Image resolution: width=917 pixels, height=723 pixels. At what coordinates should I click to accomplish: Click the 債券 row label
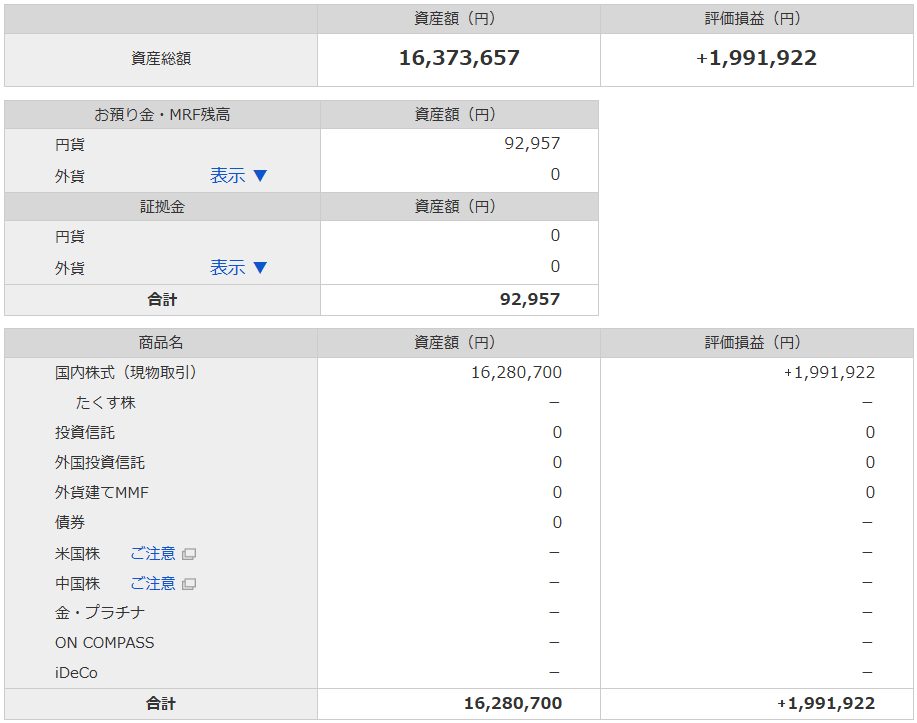click(70, 523)
